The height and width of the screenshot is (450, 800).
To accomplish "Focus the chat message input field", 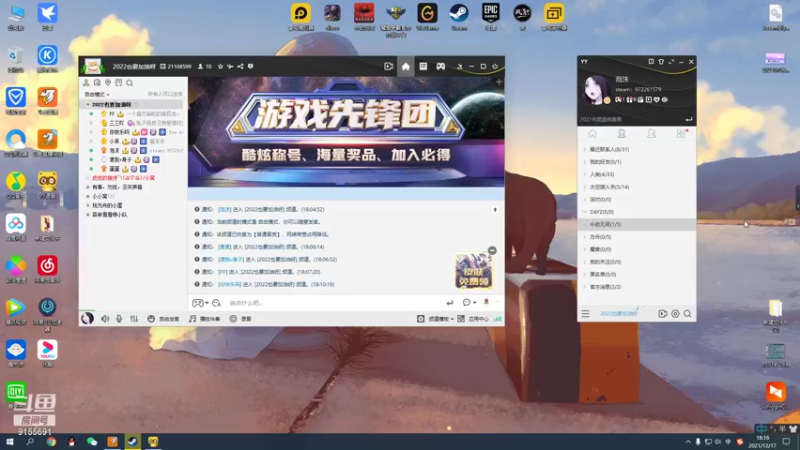I will (x=334, y=303).
